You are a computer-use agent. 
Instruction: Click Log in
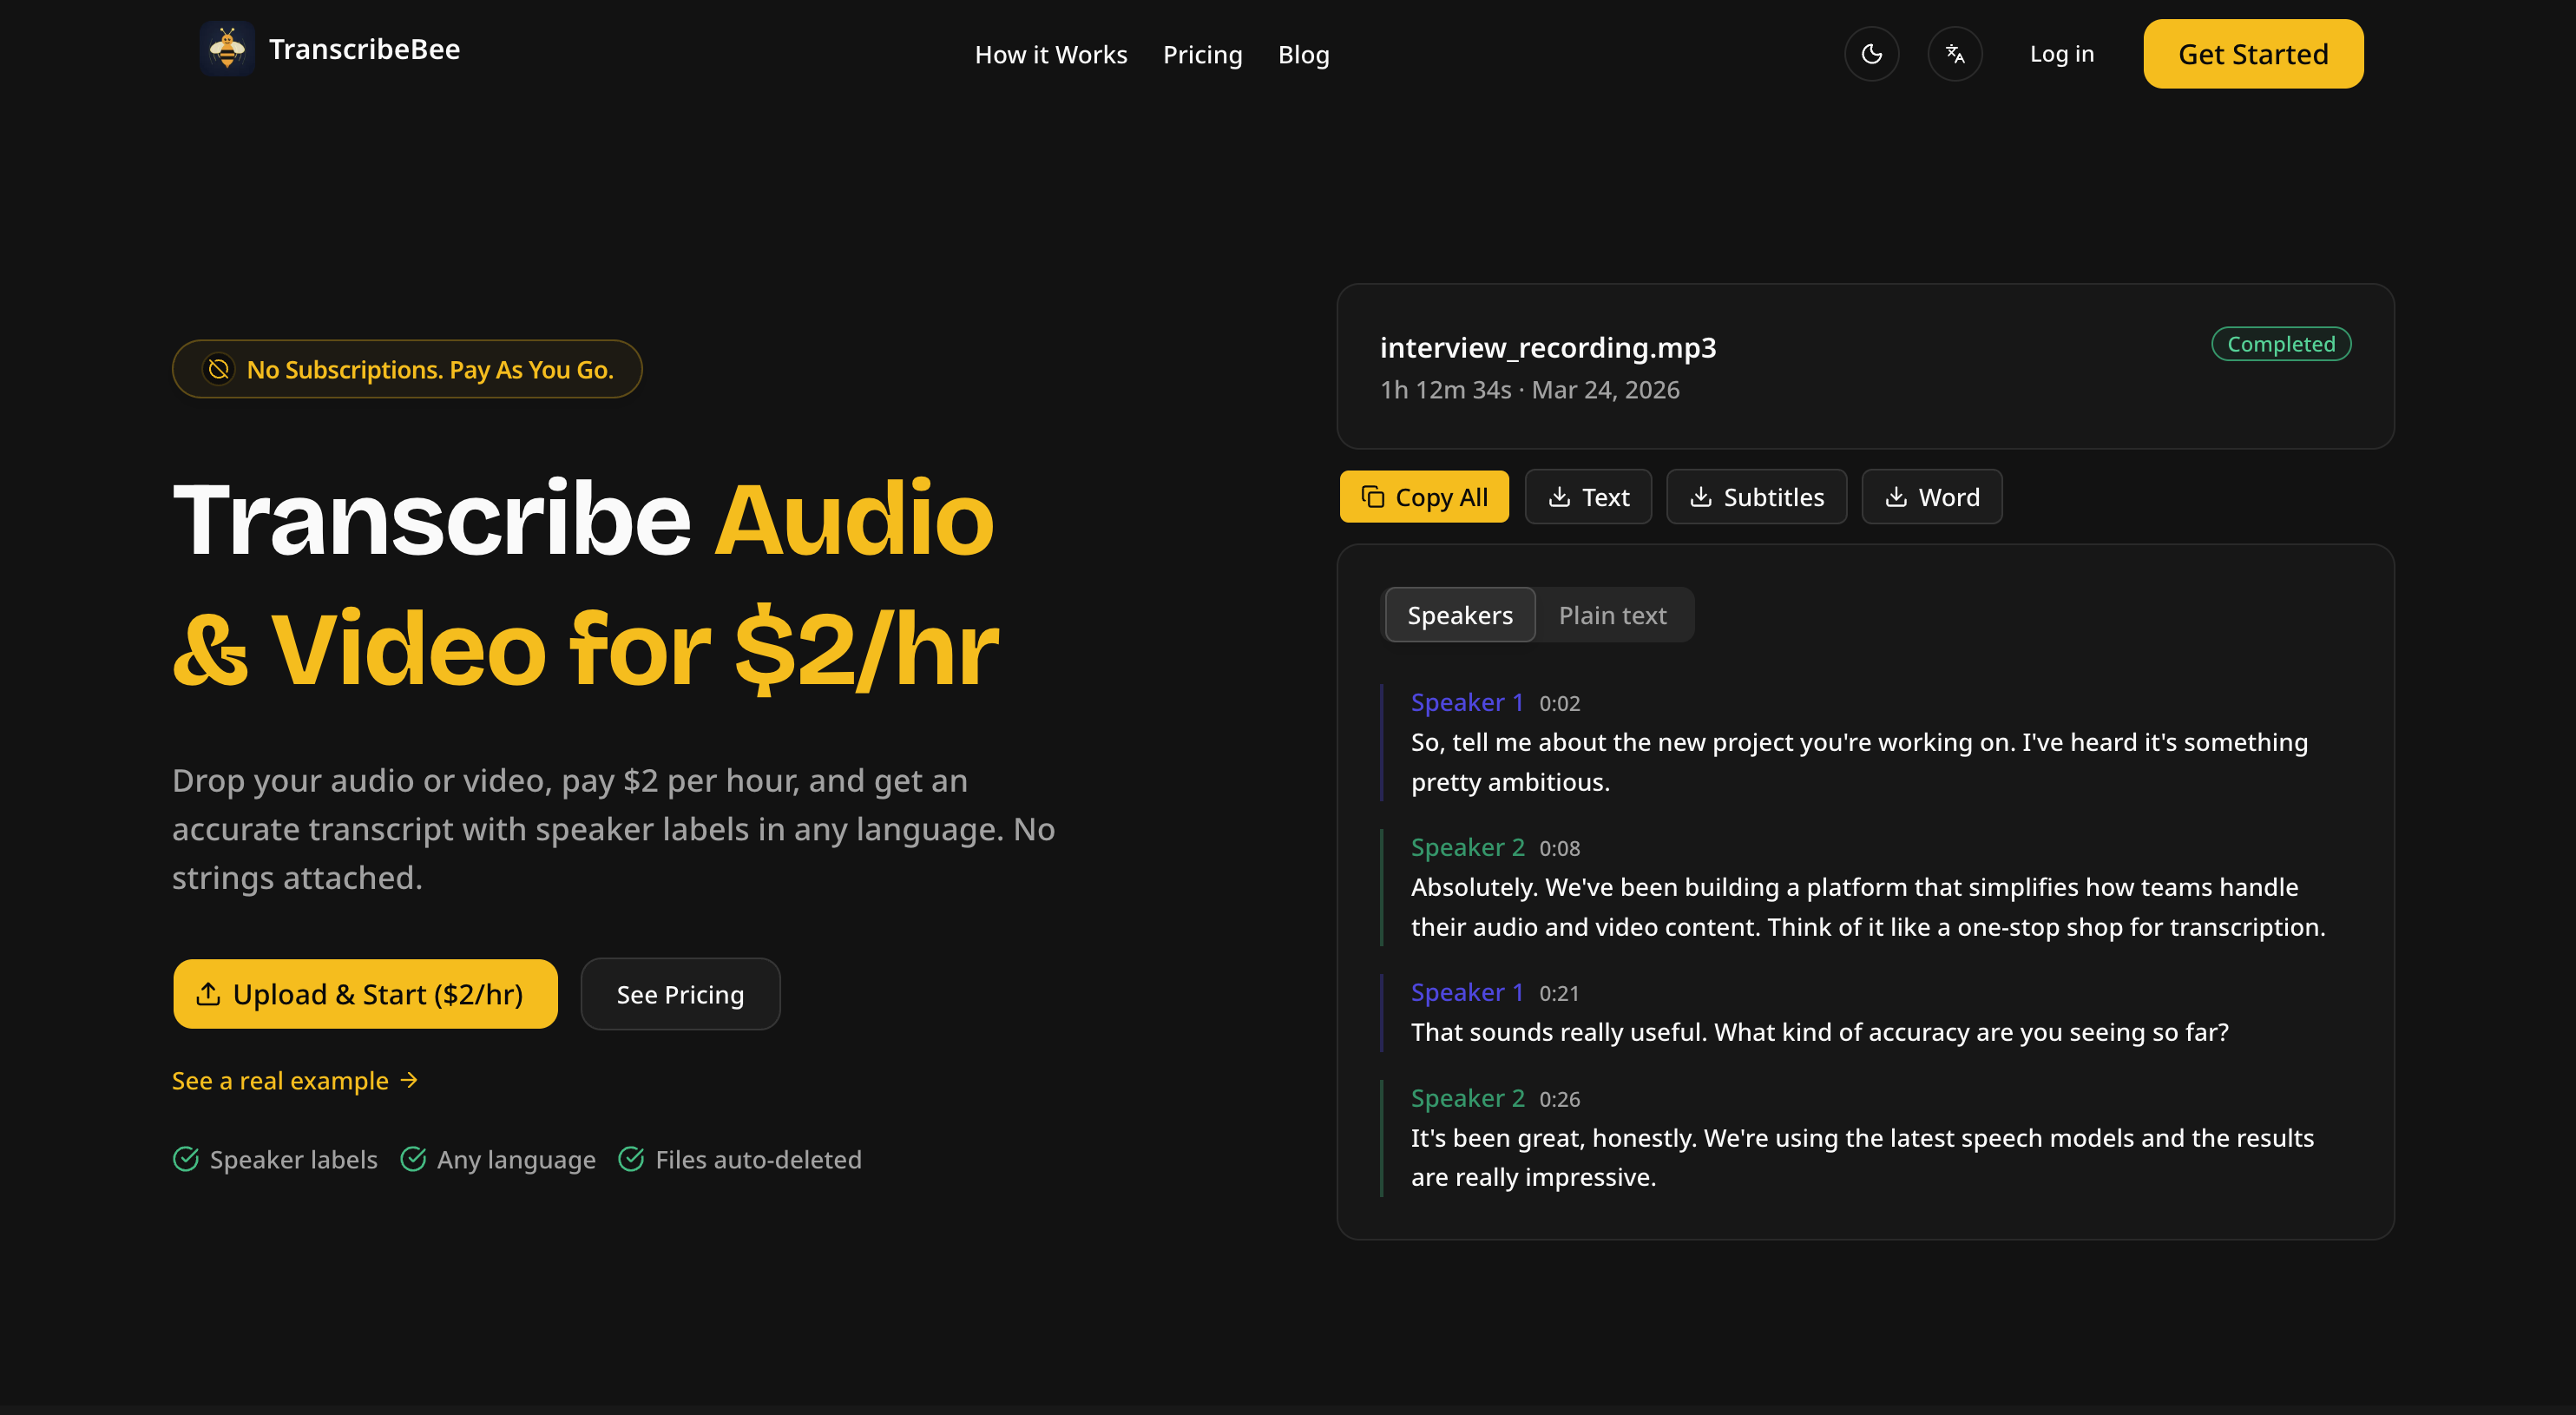point(2061,54)
